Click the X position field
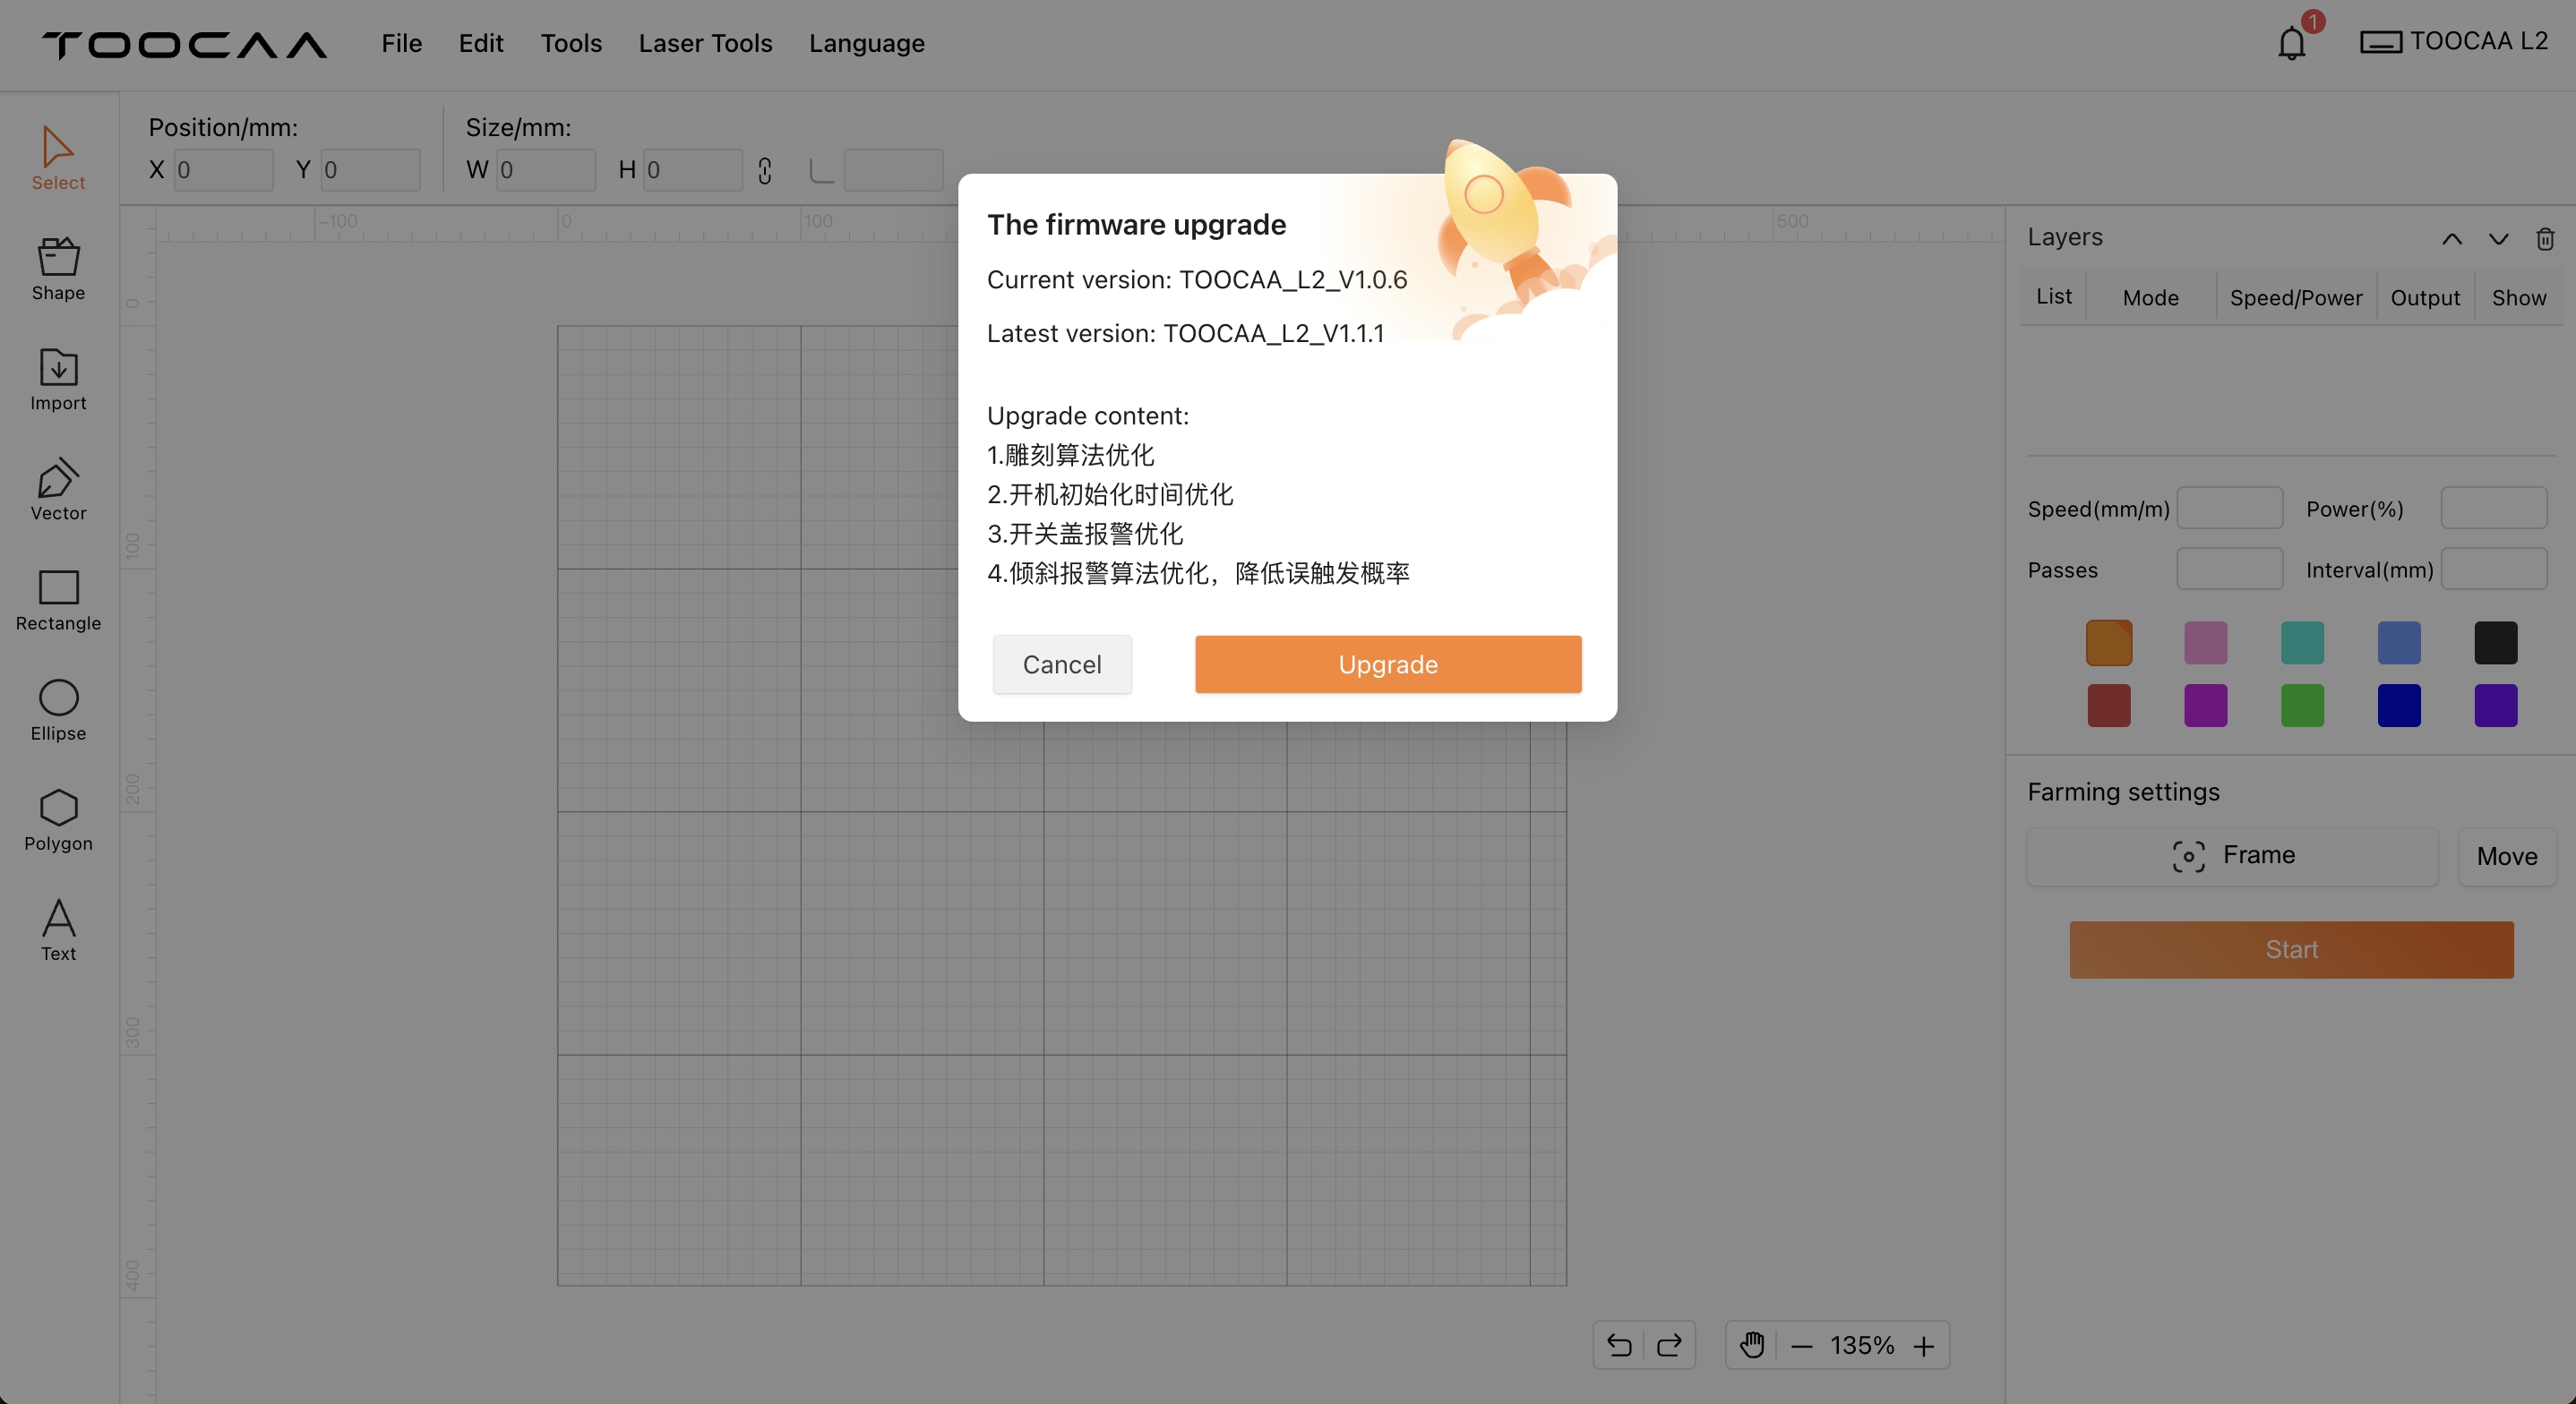 click(223, 170)
